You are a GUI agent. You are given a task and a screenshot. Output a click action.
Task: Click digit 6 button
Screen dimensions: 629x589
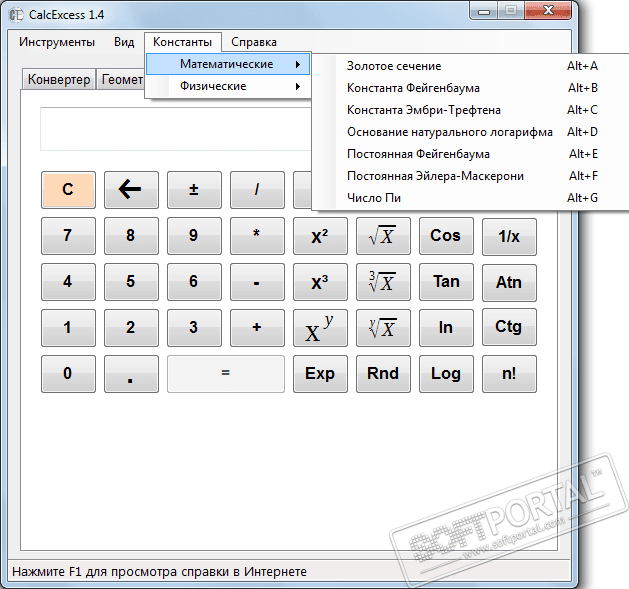(194, 282)
